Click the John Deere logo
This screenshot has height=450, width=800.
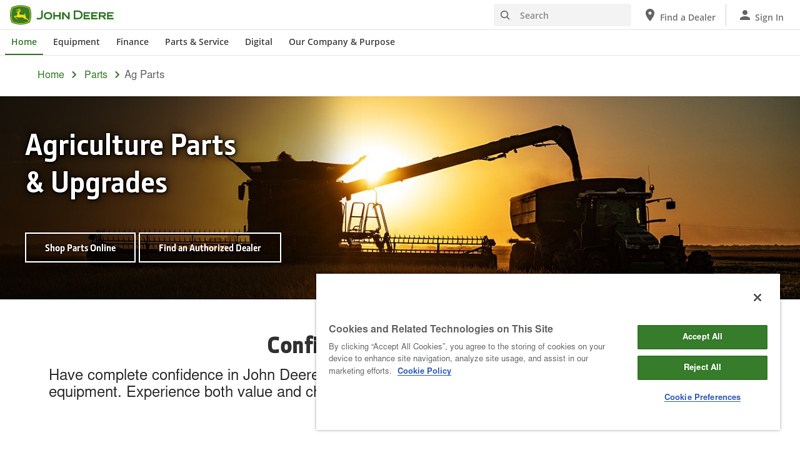click(62, 15)
